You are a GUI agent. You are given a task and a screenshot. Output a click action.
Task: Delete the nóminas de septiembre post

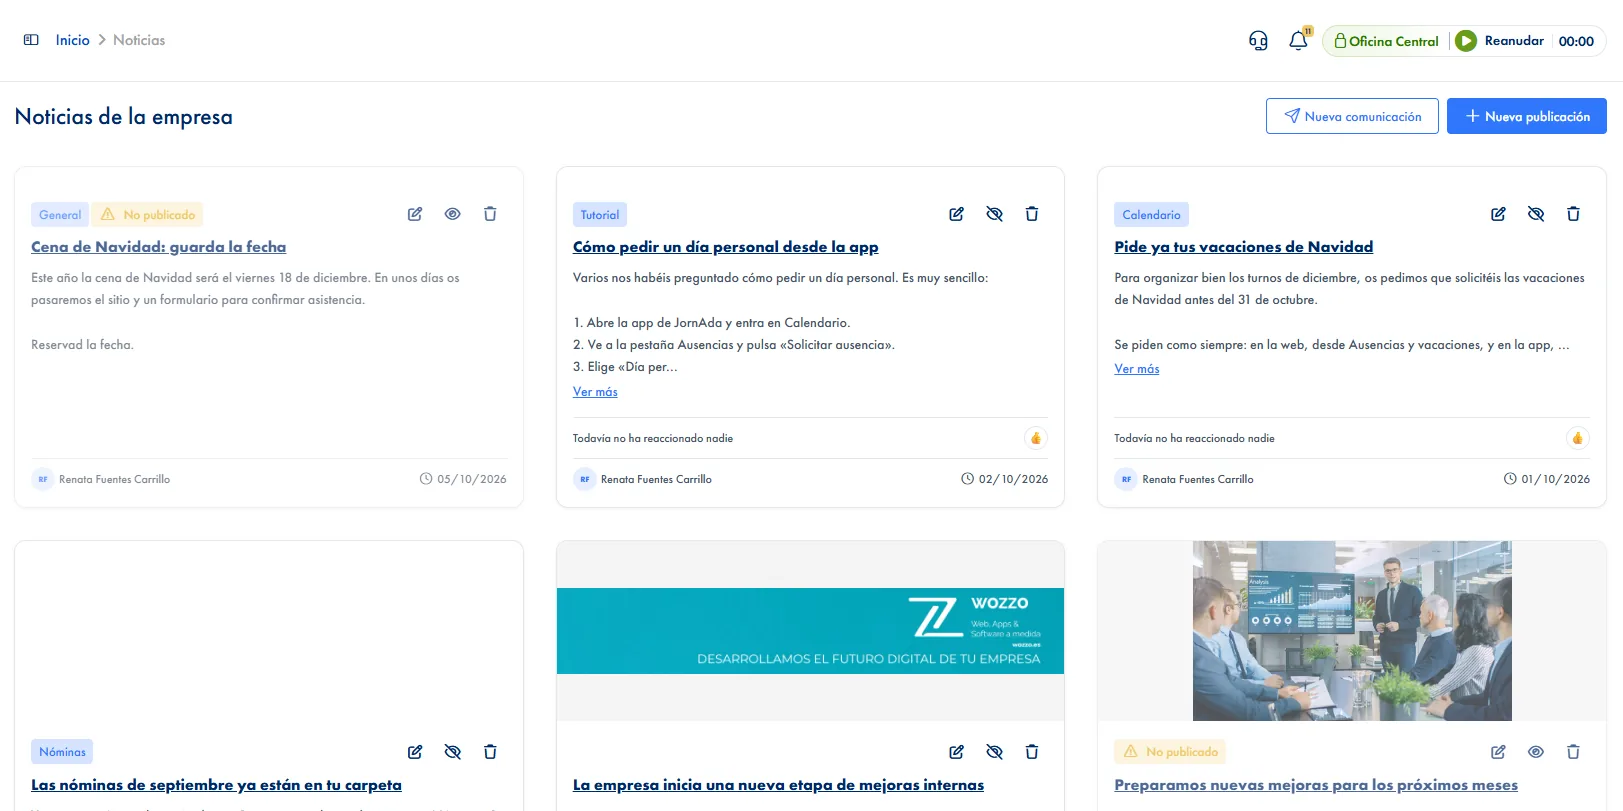point(490,752)
